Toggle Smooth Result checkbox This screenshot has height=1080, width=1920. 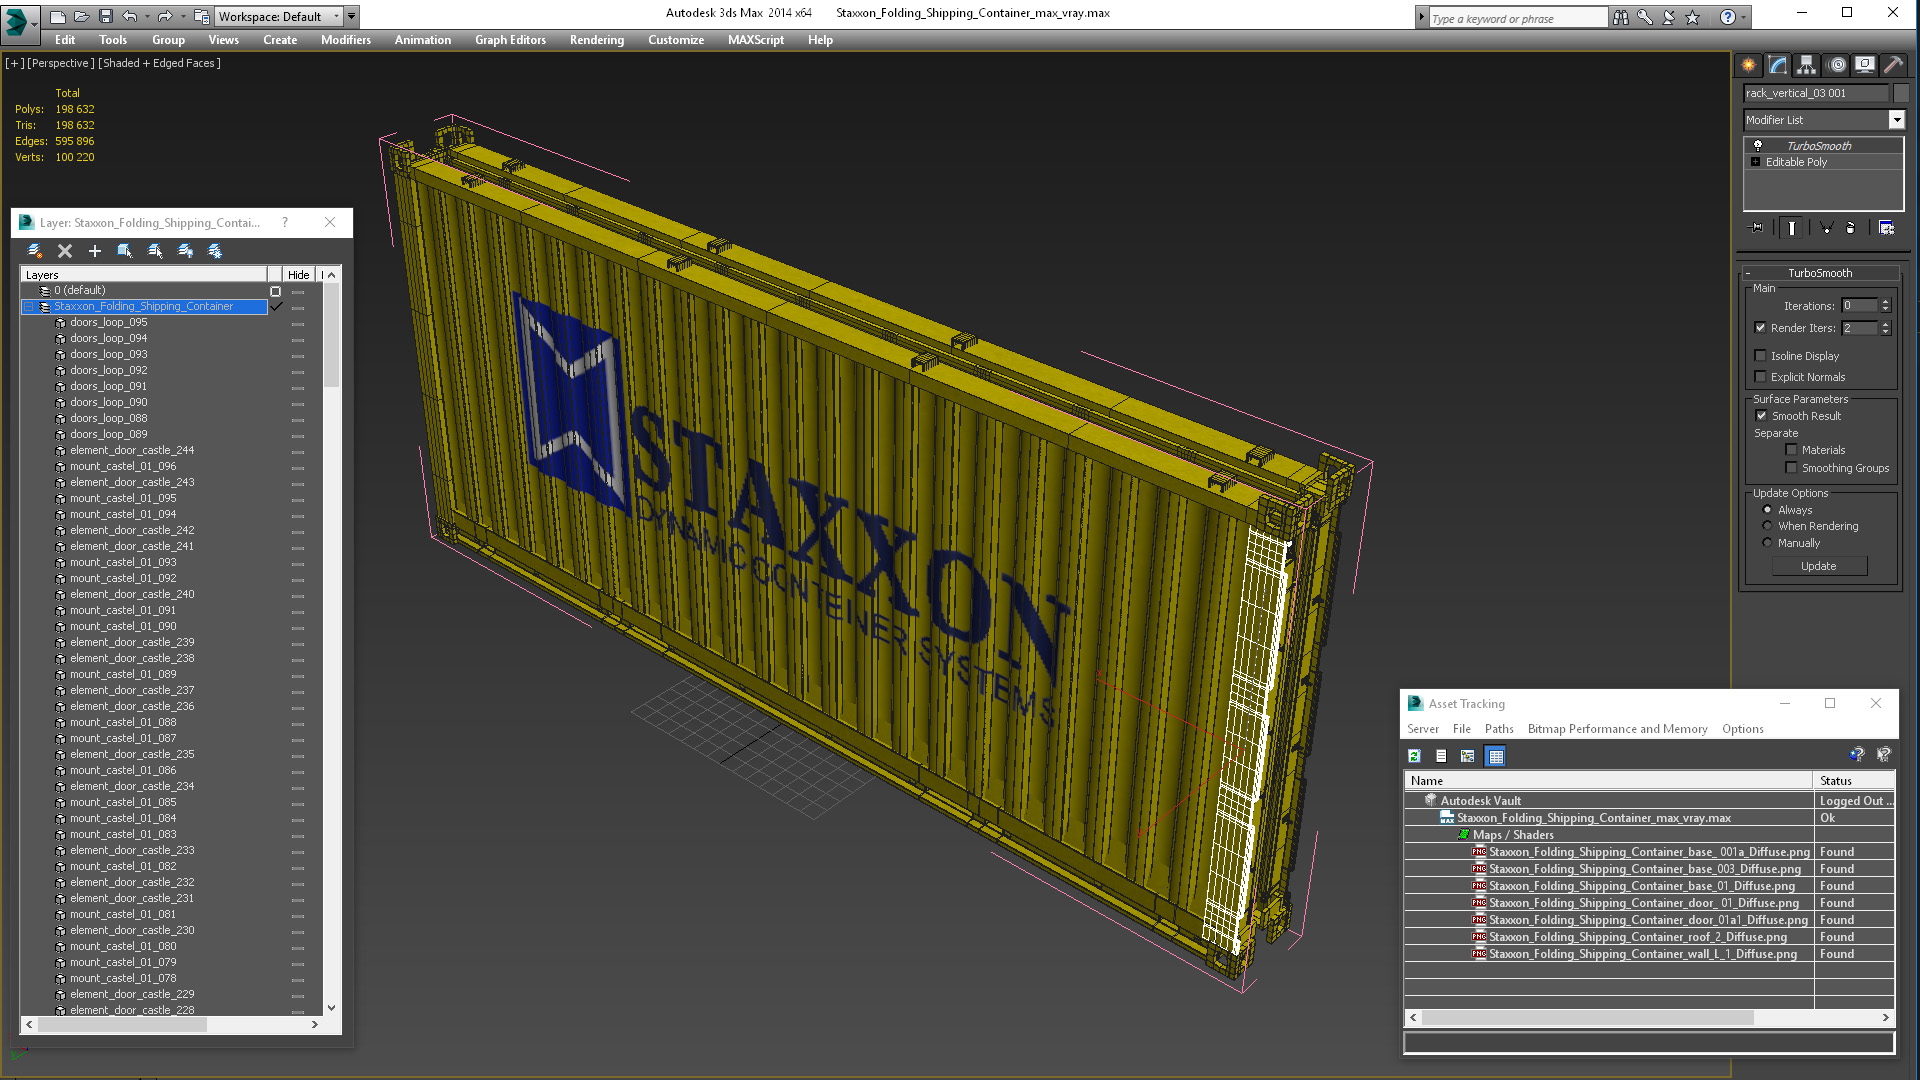tap(1761, 416)
